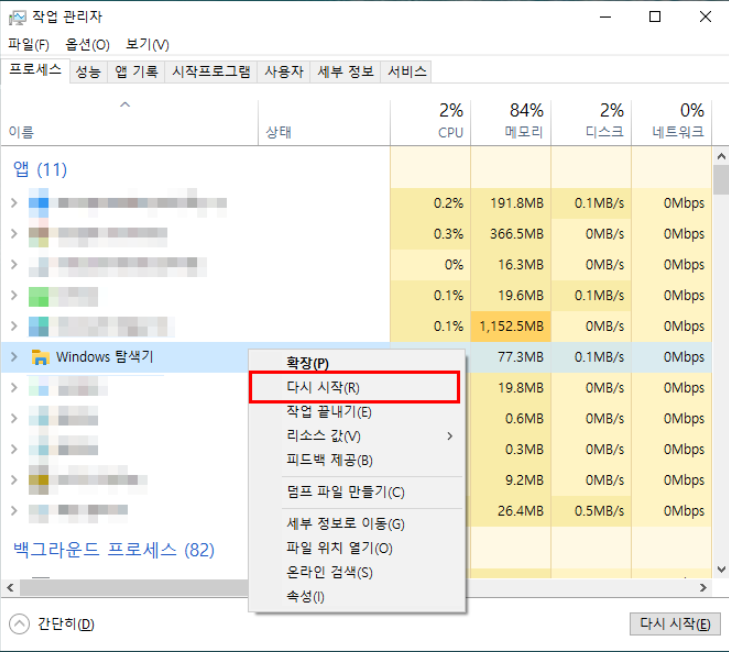729x653 pixels.
Task: Click the vertical scrollbar thumb
Action: click(x=720, y=180)
